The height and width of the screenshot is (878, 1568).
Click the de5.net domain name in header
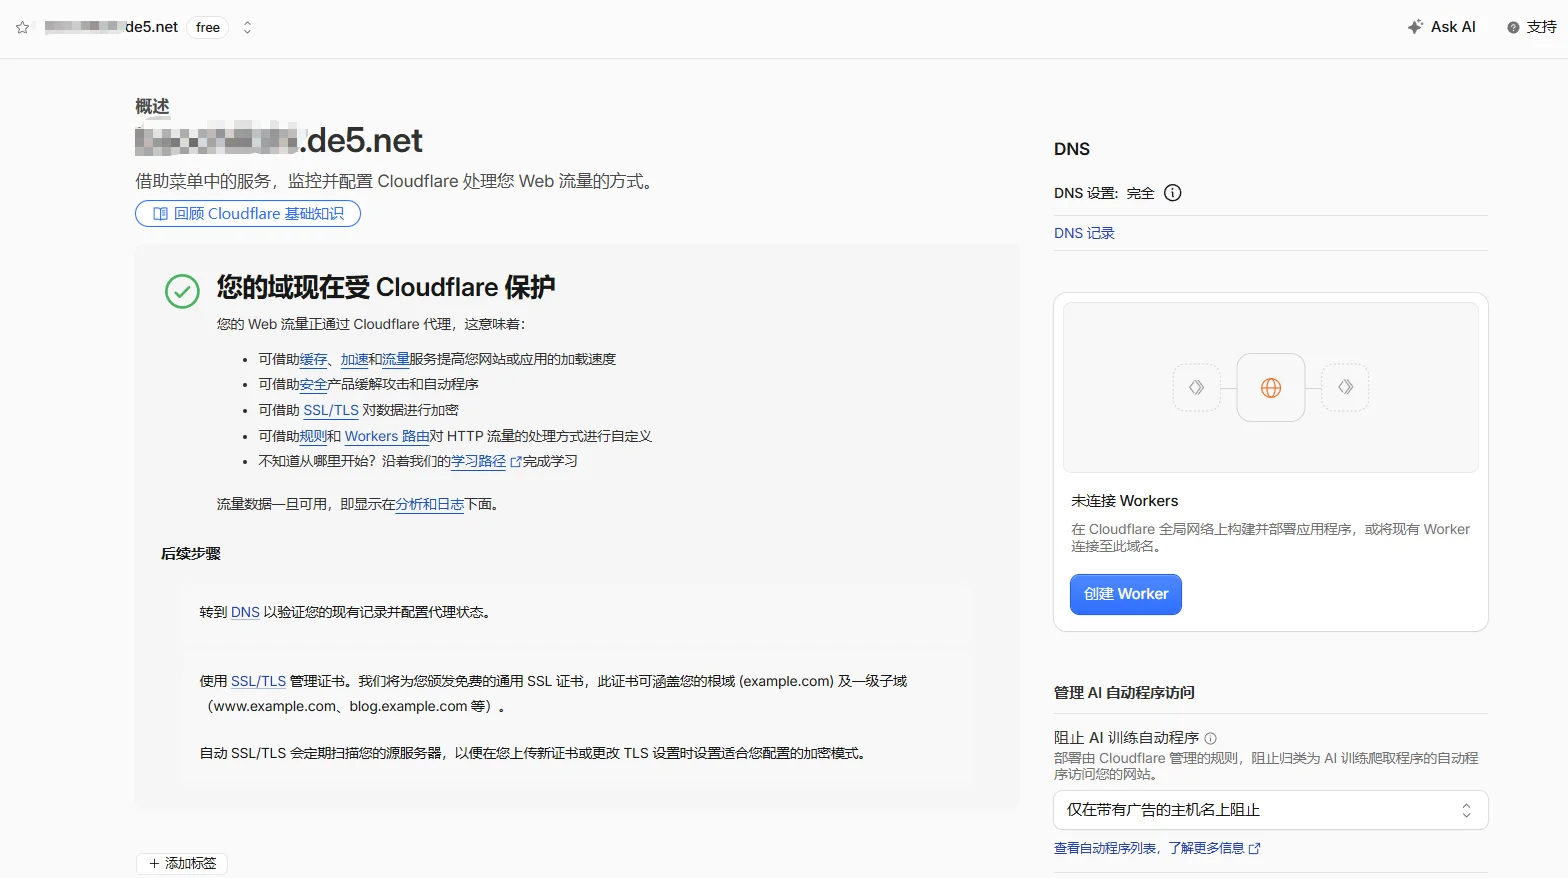pyautogui.click(x=111, y=27)
